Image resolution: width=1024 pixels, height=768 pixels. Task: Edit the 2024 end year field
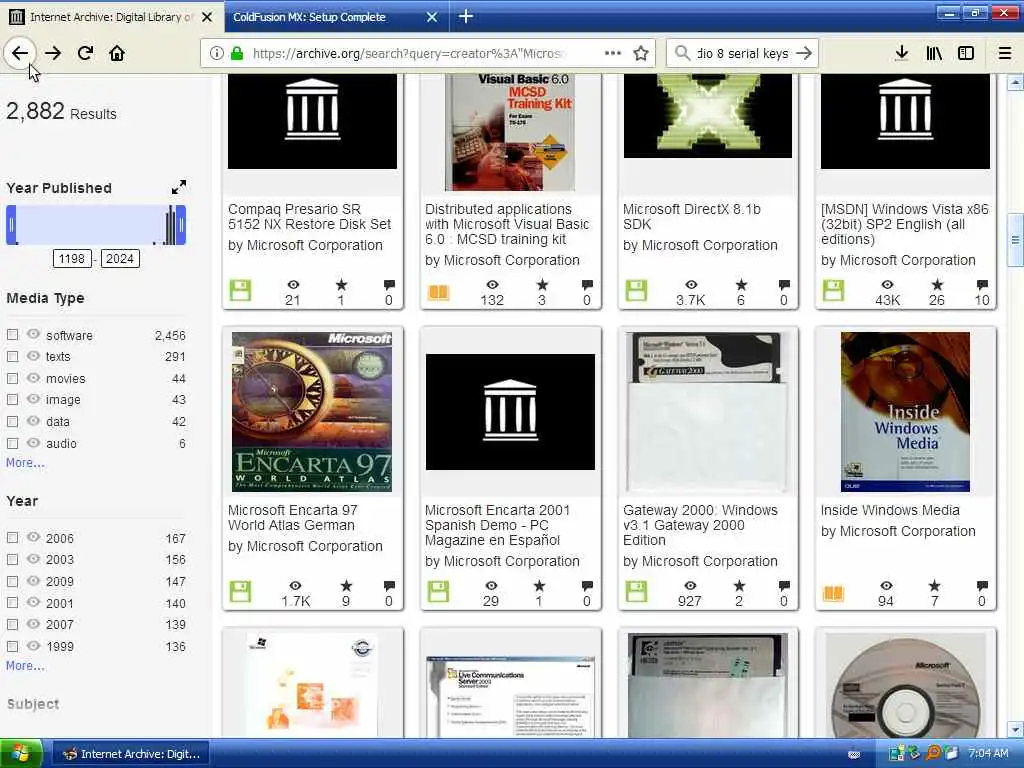pos(120,259)
